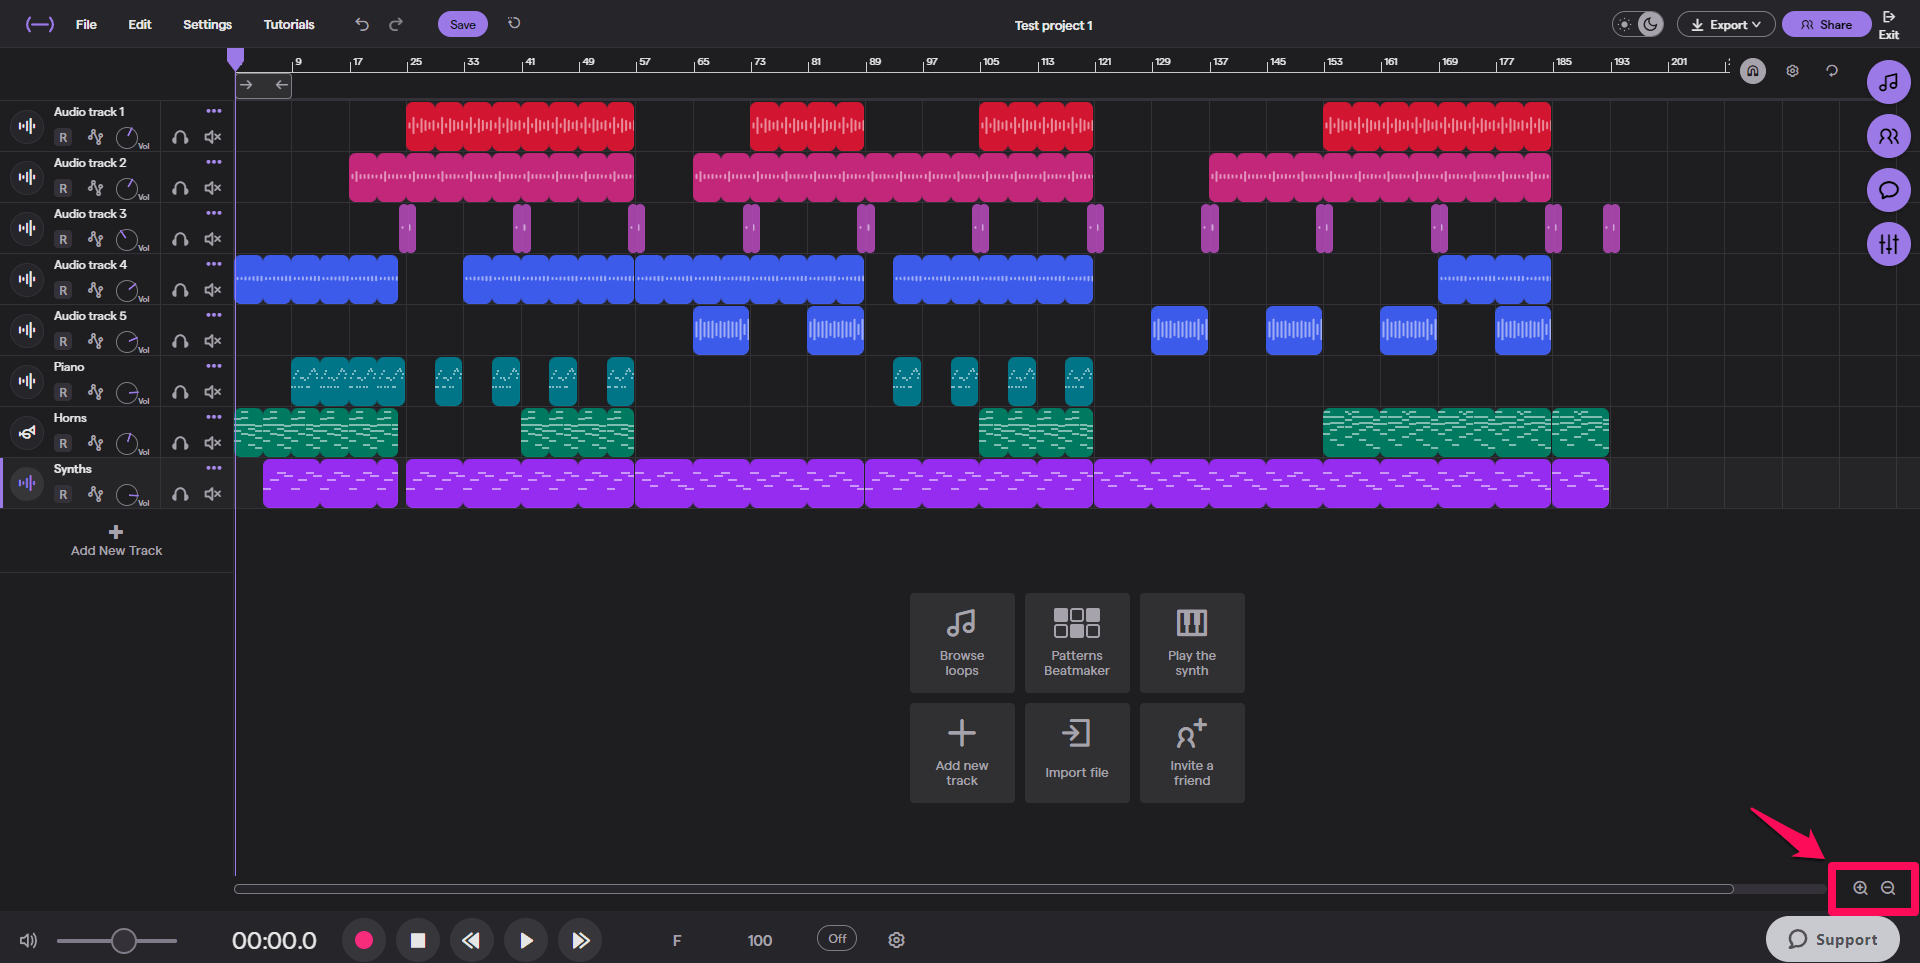Solo Audio track 5 with headphones
This screenshot has height=963, width=1920.
click(180, 341)
